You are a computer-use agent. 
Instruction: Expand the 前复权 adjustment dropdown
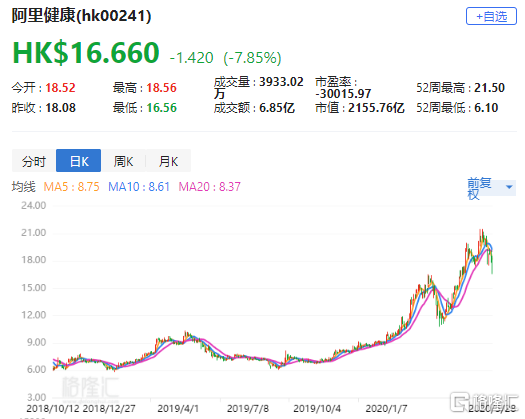491,188
